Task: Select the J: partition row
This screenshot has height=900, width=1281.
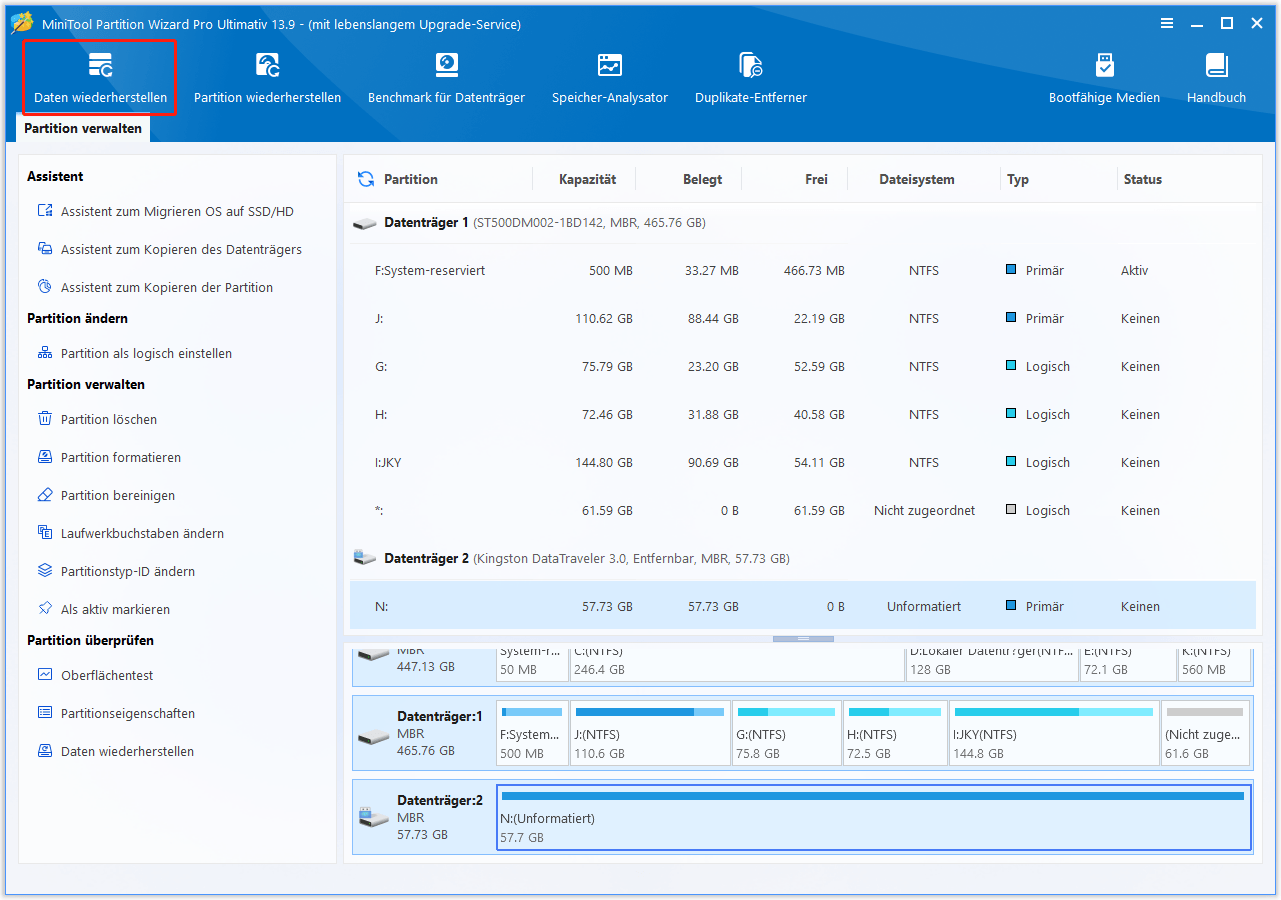Action: pos(803,319)
